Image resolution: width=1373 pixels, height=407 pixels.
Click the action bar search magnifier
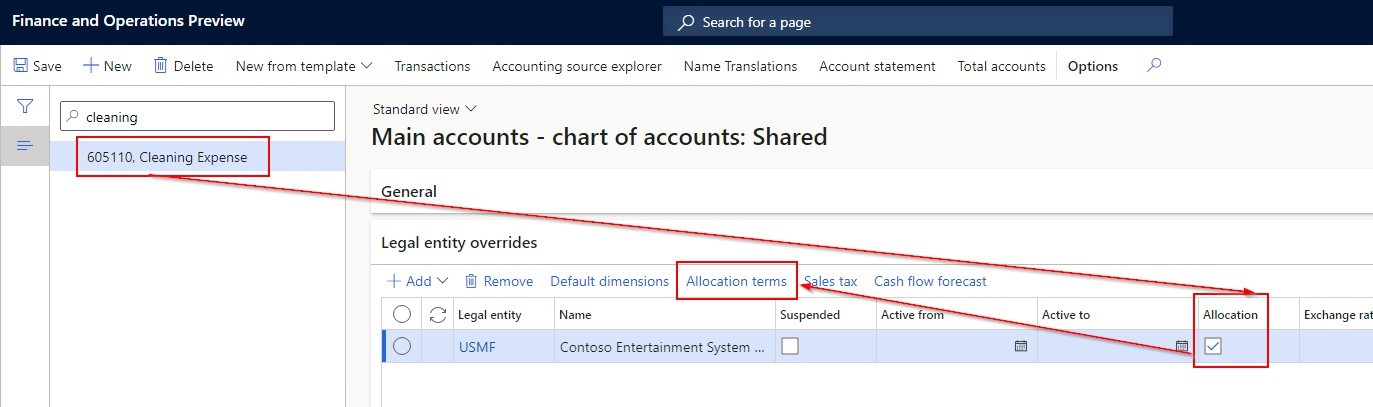(1154, 66)
